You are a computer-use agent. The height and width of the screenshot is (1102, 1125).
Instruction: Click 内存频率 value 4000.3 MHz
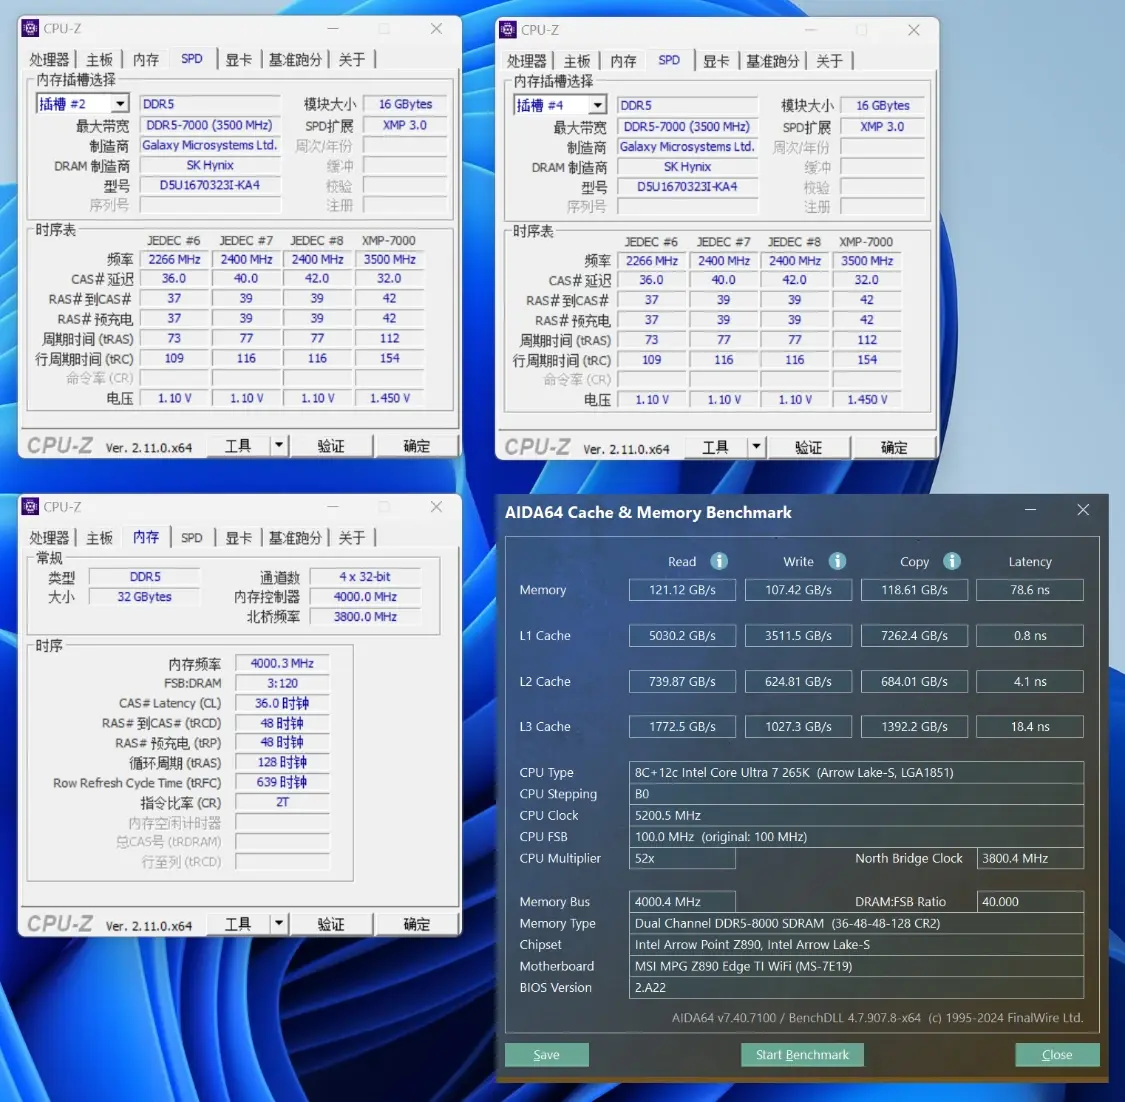[x=282, y=664]
